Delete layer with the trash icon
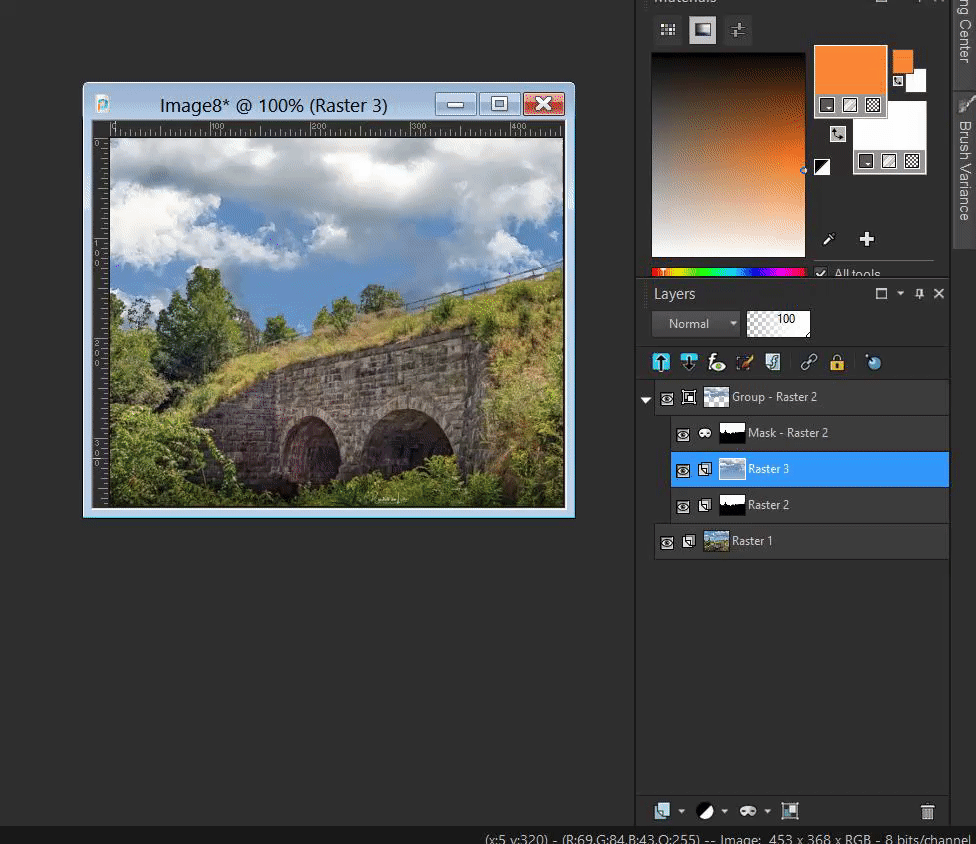 pyautogui.click(x=927, y=811)
